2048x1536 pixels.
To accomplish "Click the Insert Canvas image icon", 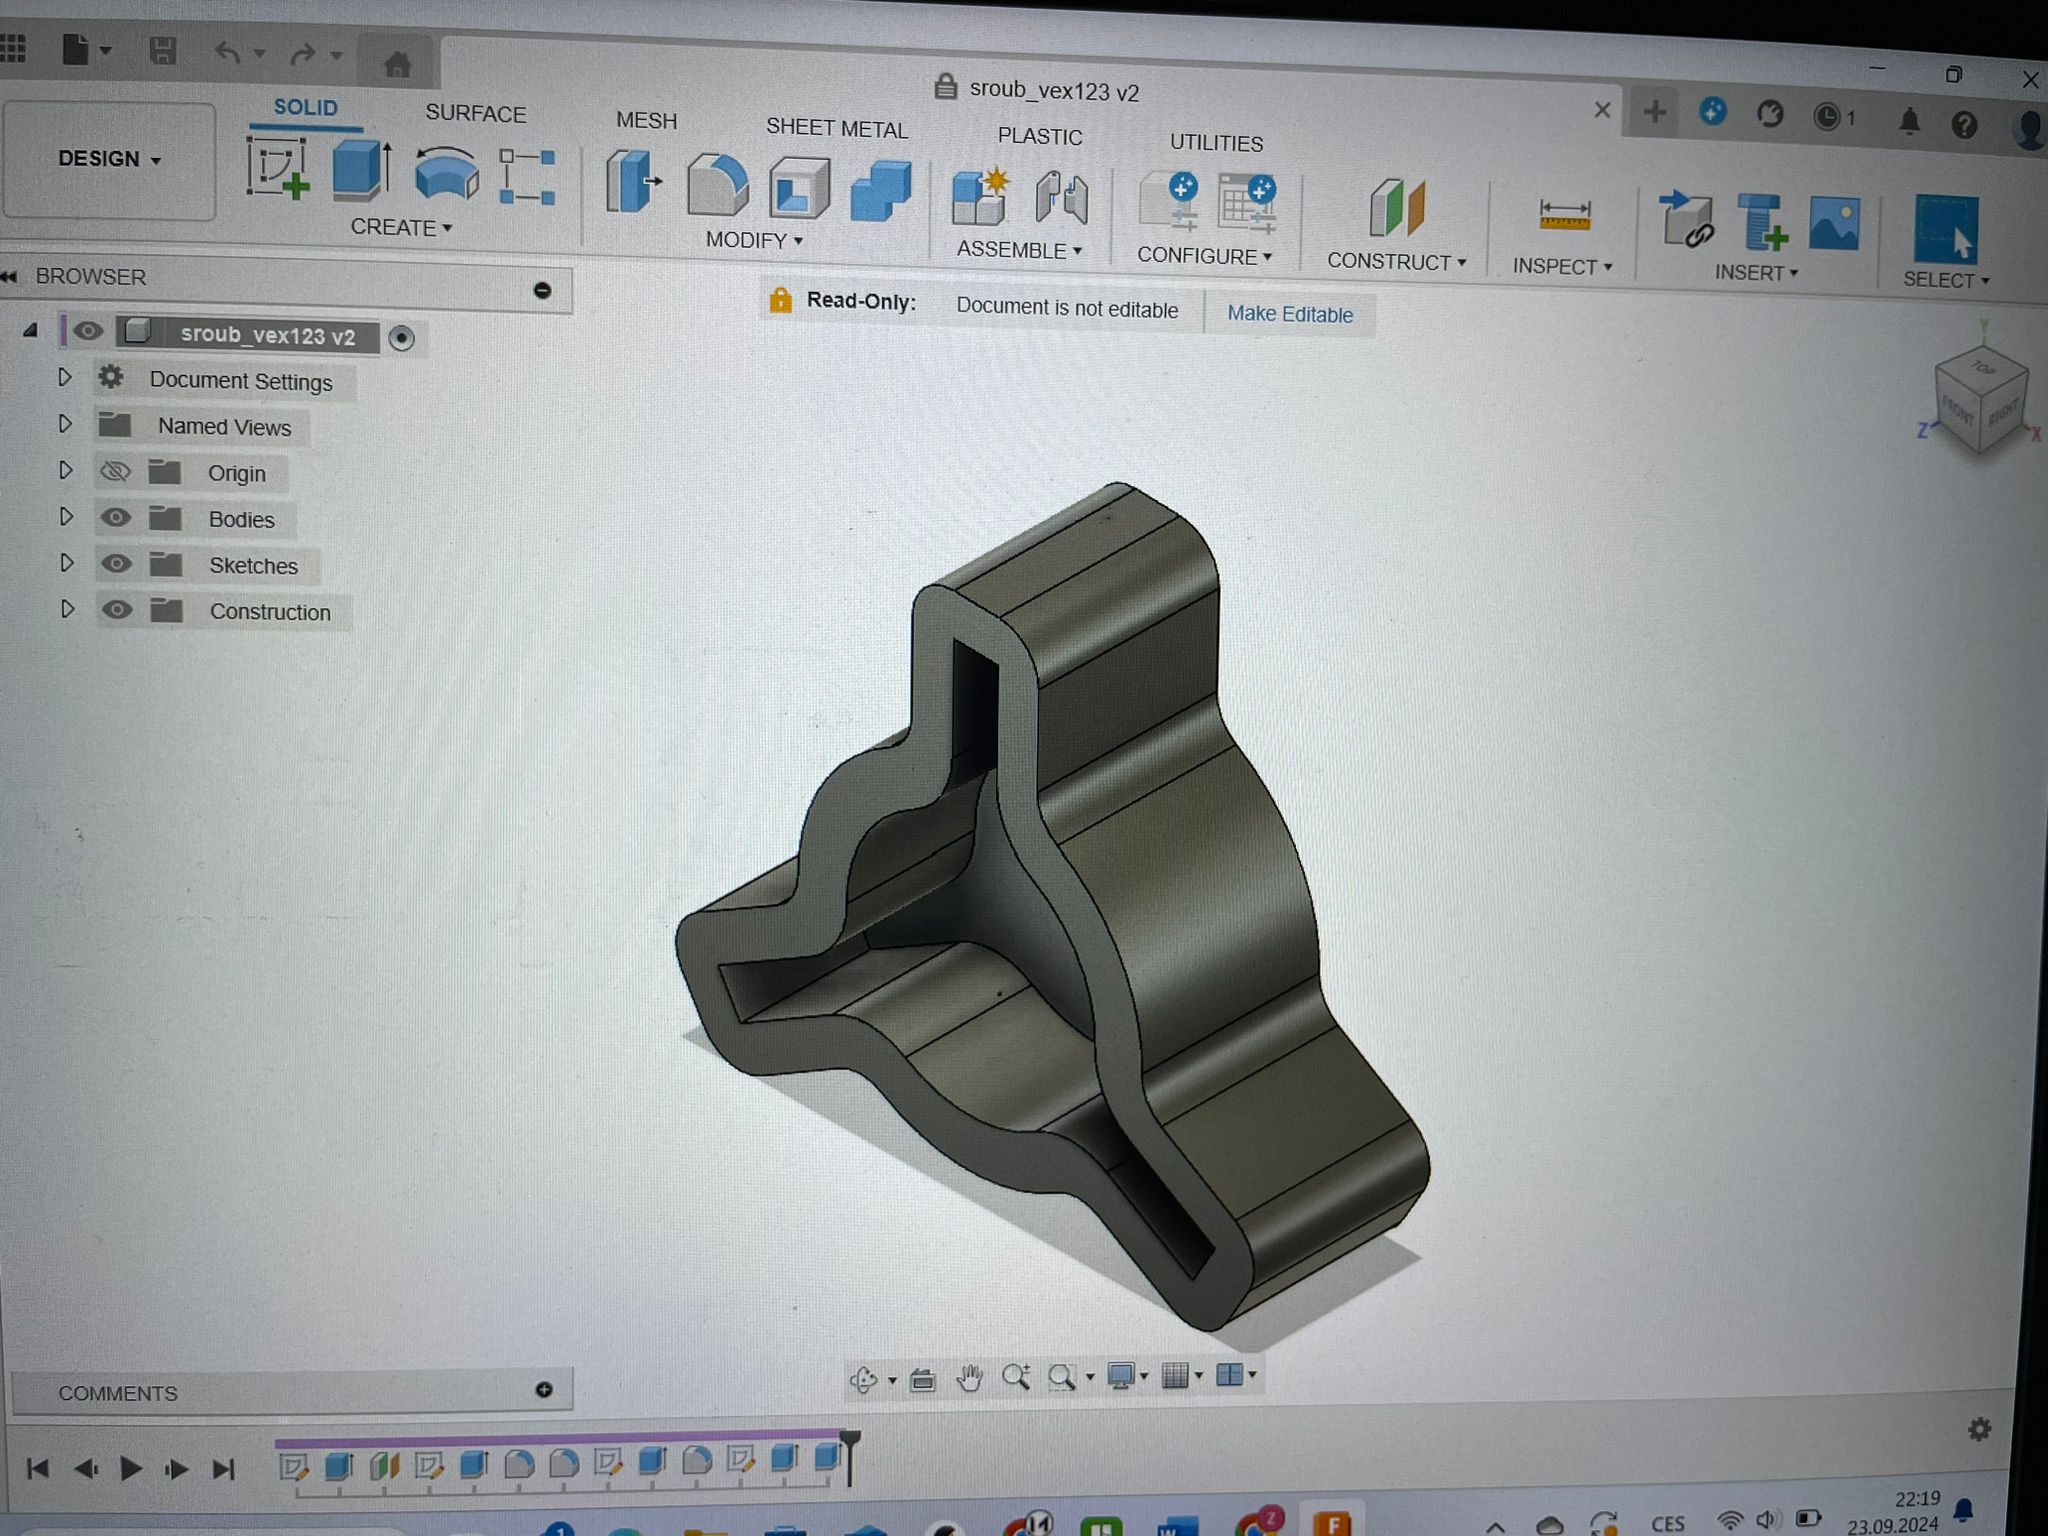I will (x=1834, y=224).
